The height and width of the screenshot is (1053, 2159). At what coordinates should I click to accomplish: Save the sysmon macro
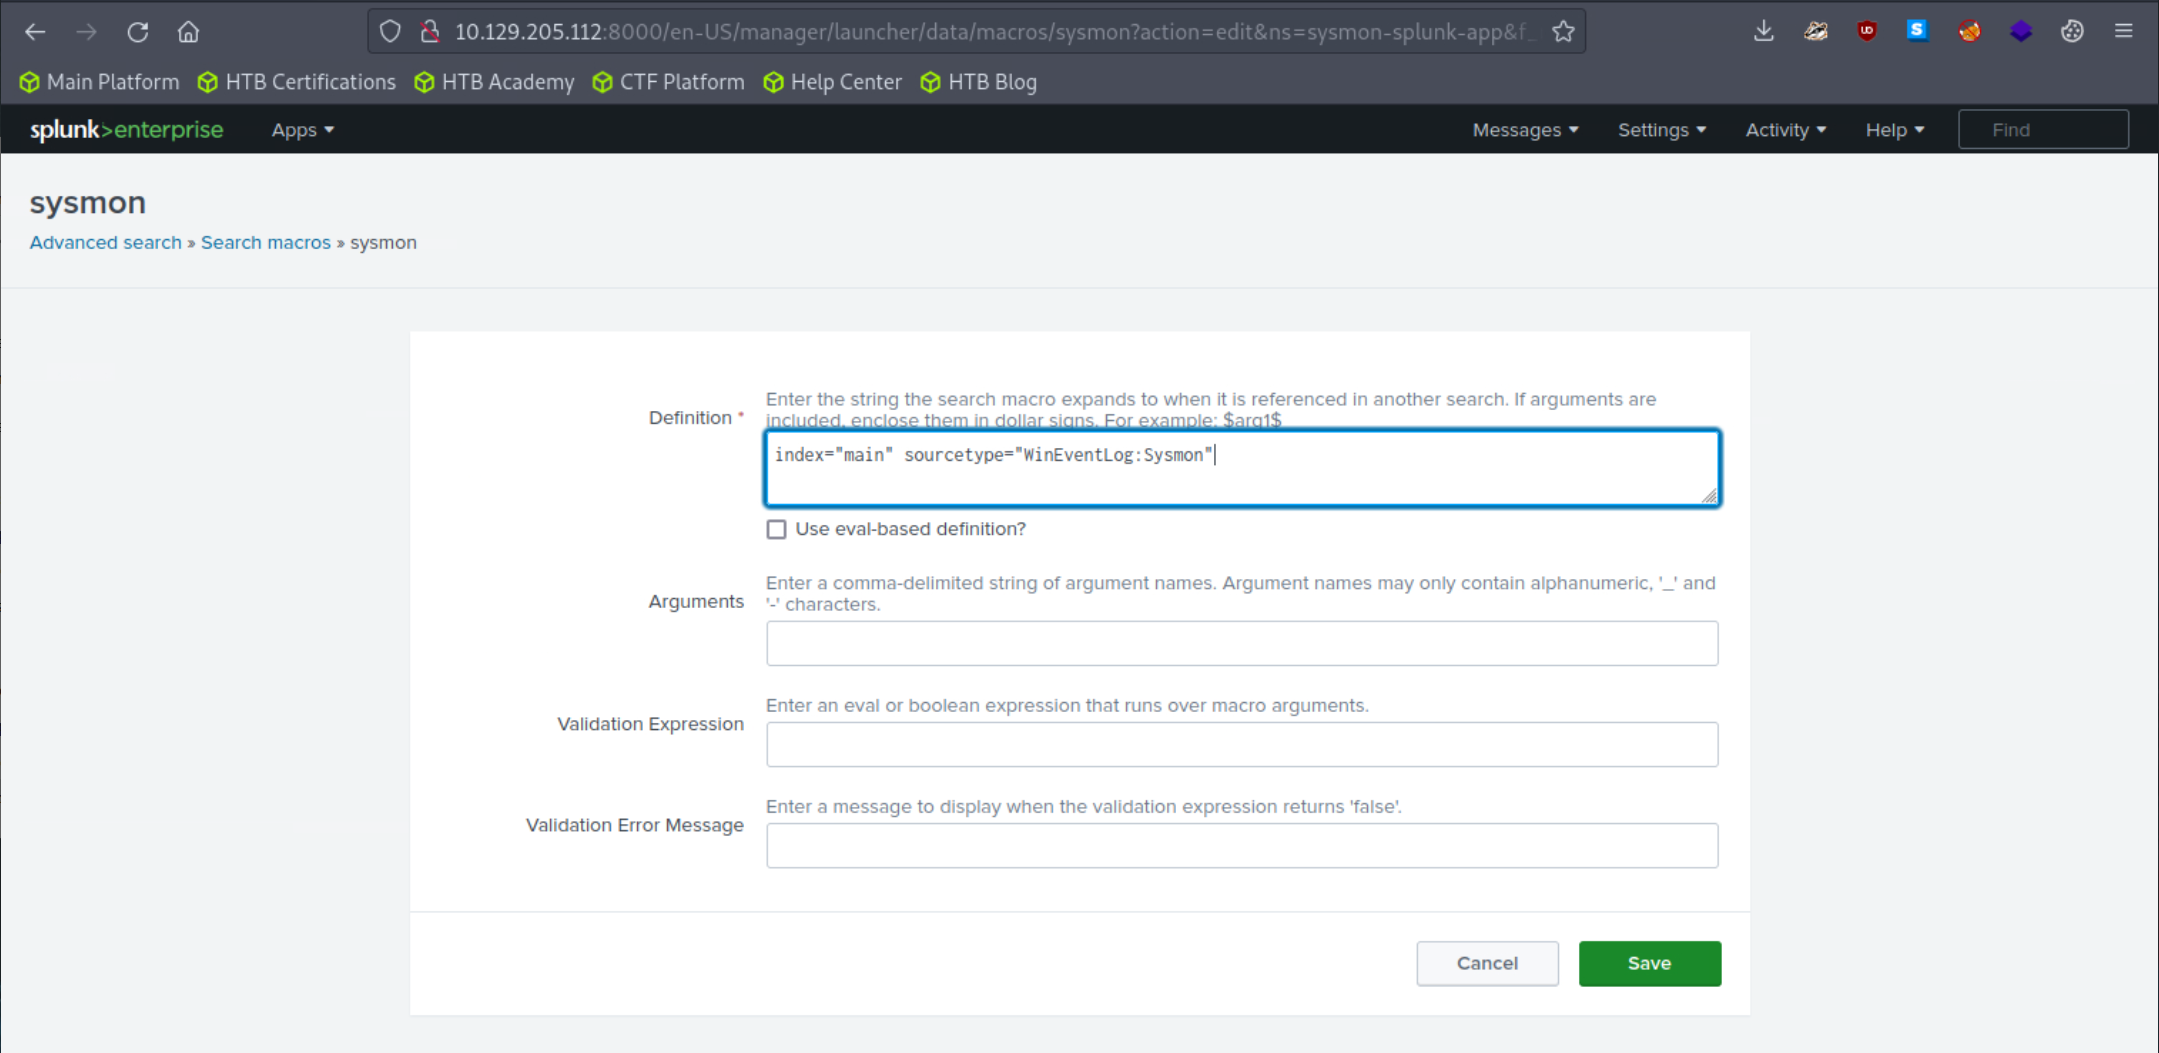1648,963
